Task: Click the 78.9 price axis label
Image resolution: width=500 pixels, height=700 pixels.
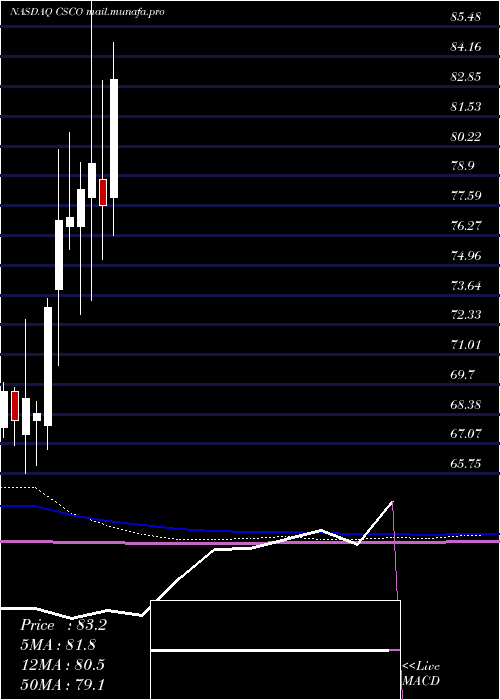Action: click(462, 166)
